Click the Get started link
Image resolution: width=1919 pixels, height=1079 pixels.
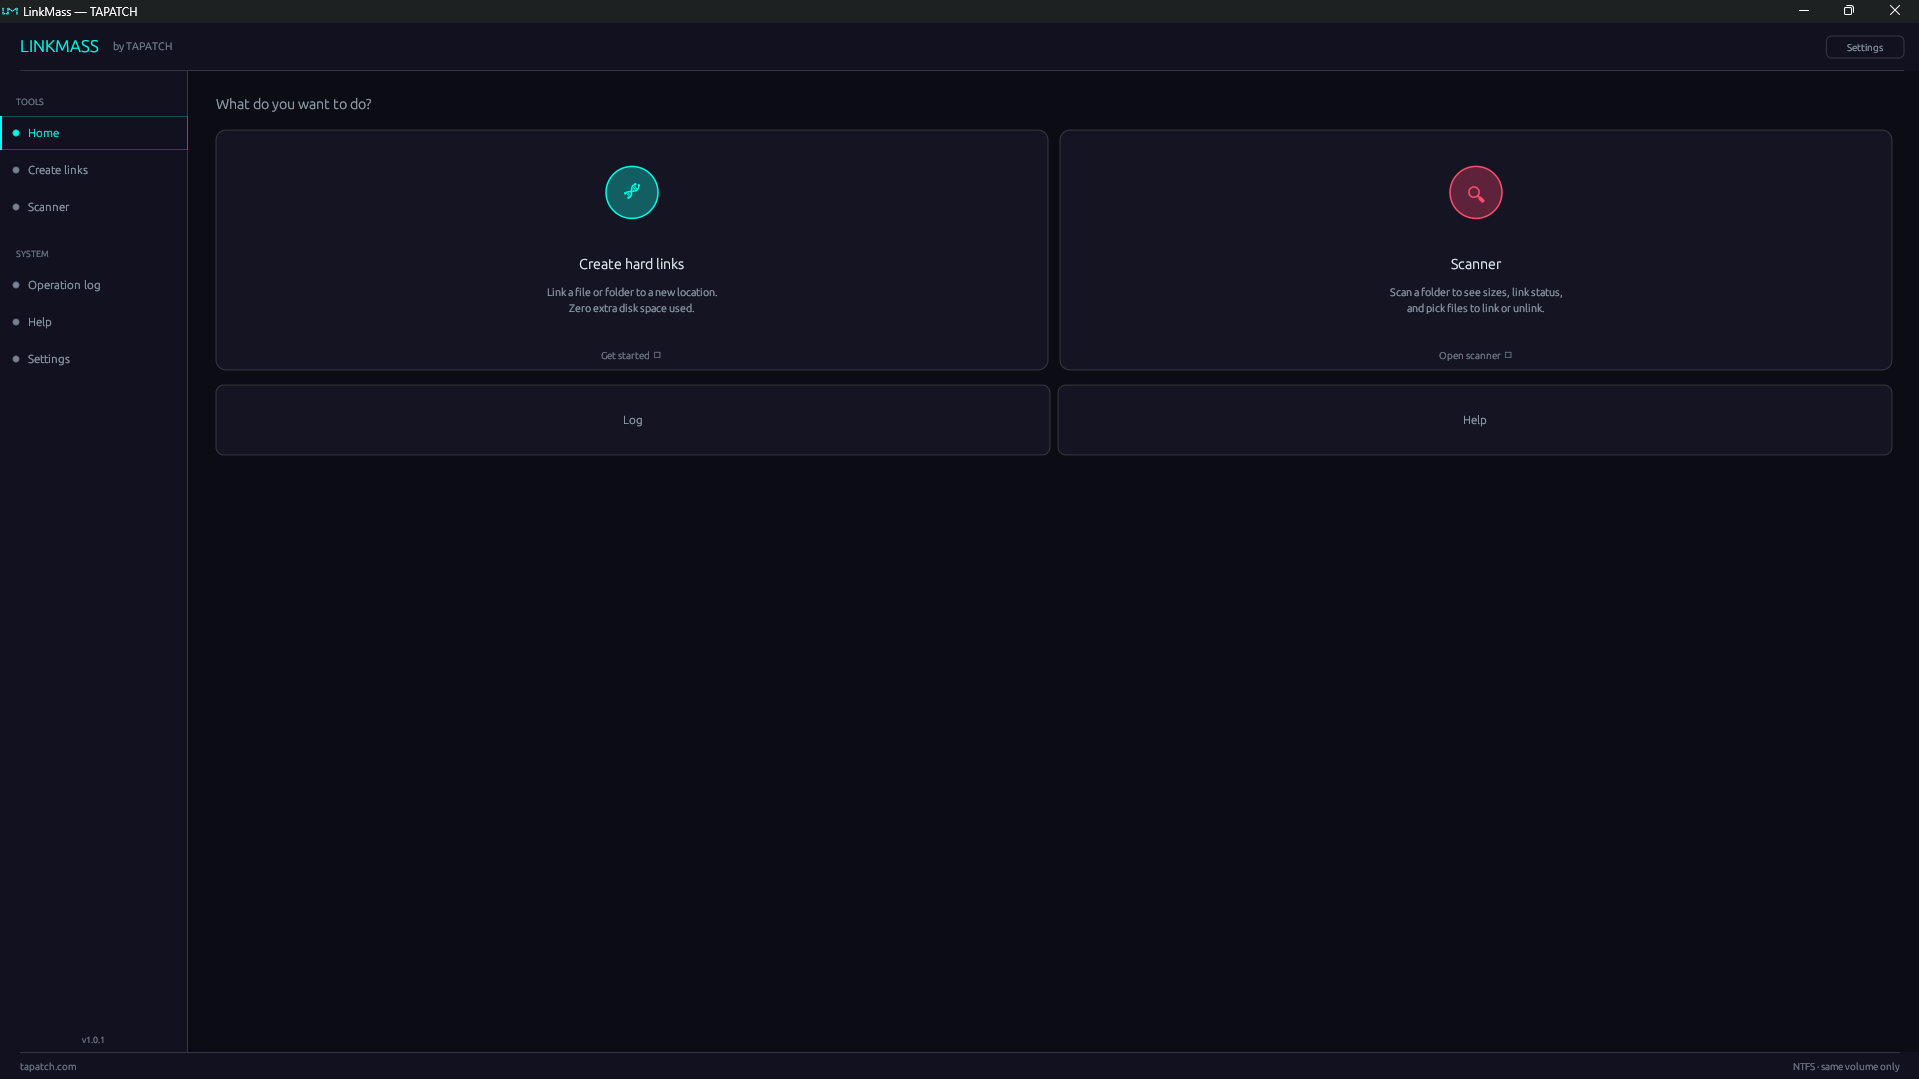click(631, 356)
